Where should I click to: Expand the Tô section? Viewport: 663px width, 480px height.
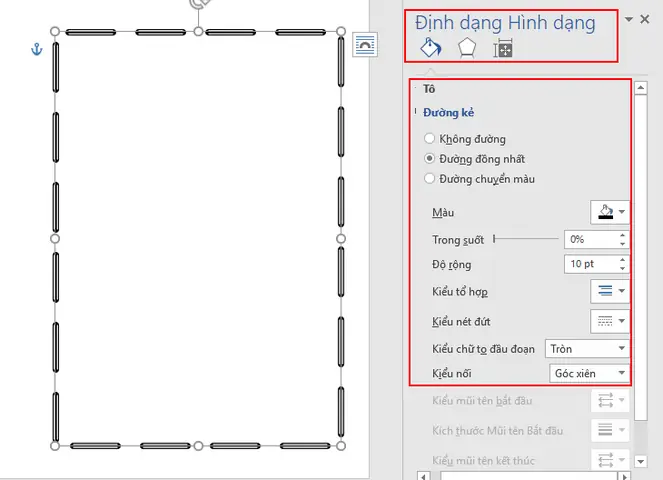tap(429, 89)
